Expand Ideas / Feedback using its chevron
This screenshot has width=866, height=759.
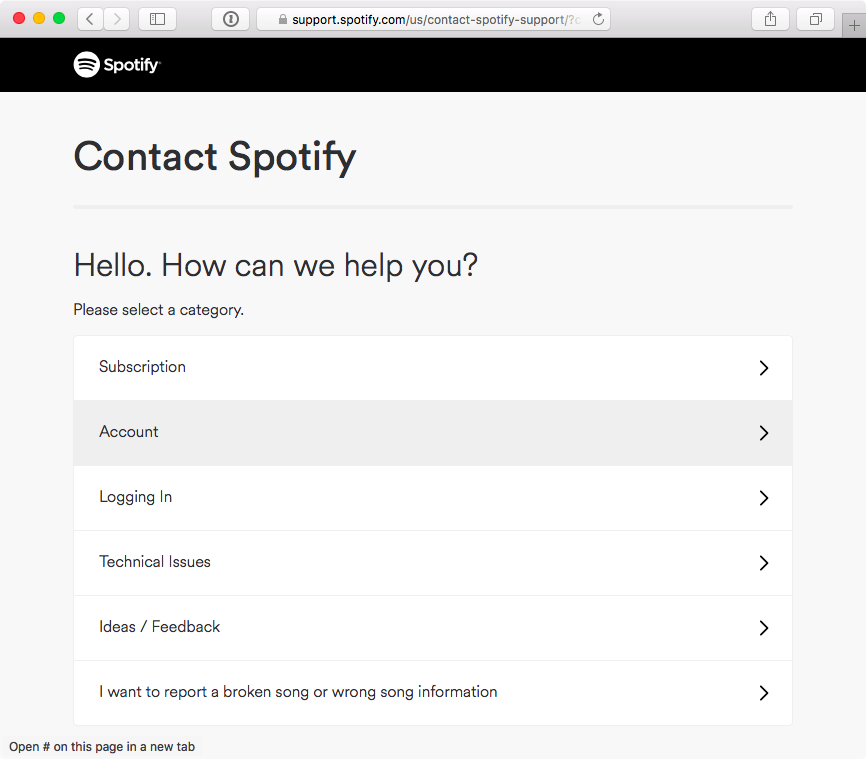(x=764, y=628)
